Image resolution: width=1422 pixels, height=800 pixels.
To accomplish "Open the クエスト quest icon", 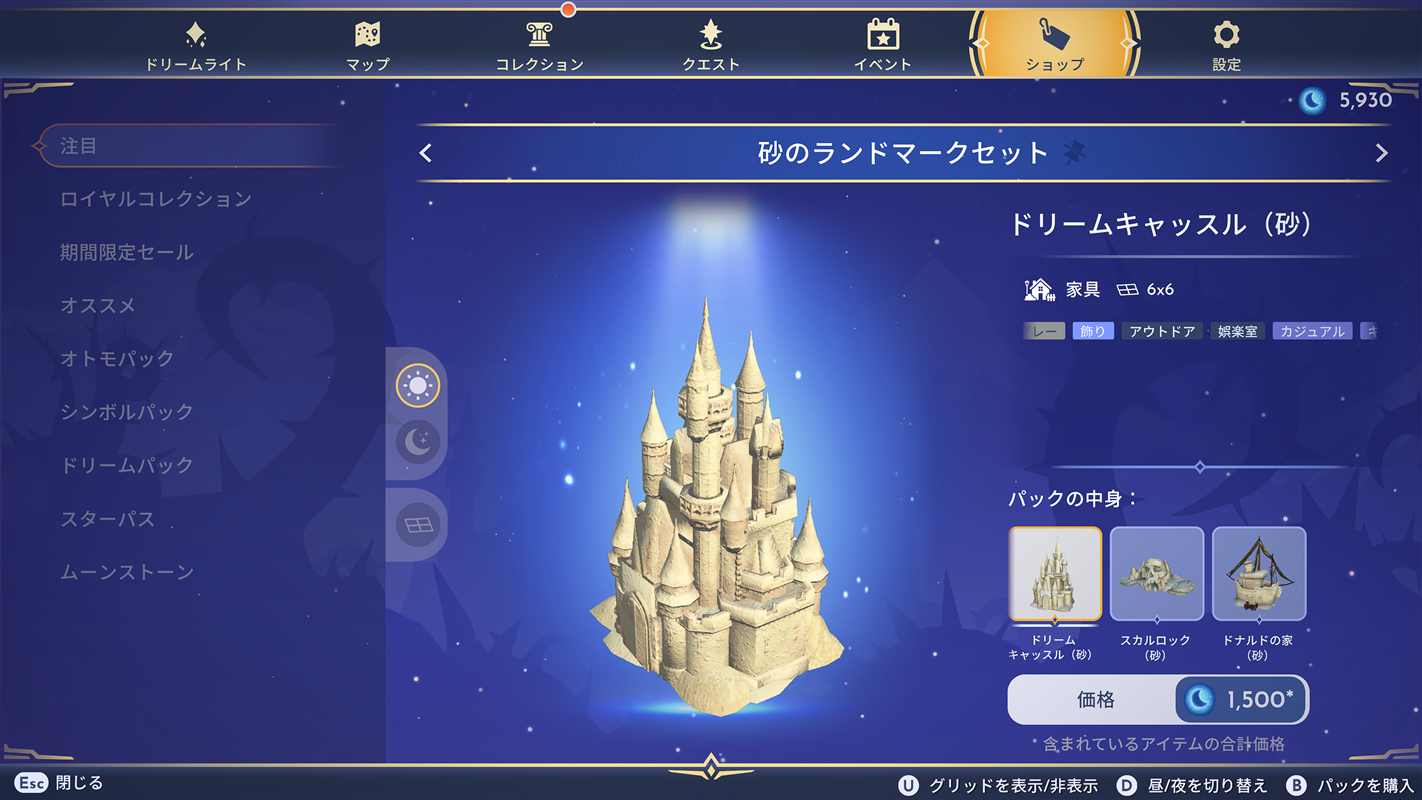I will click(711, 35).
